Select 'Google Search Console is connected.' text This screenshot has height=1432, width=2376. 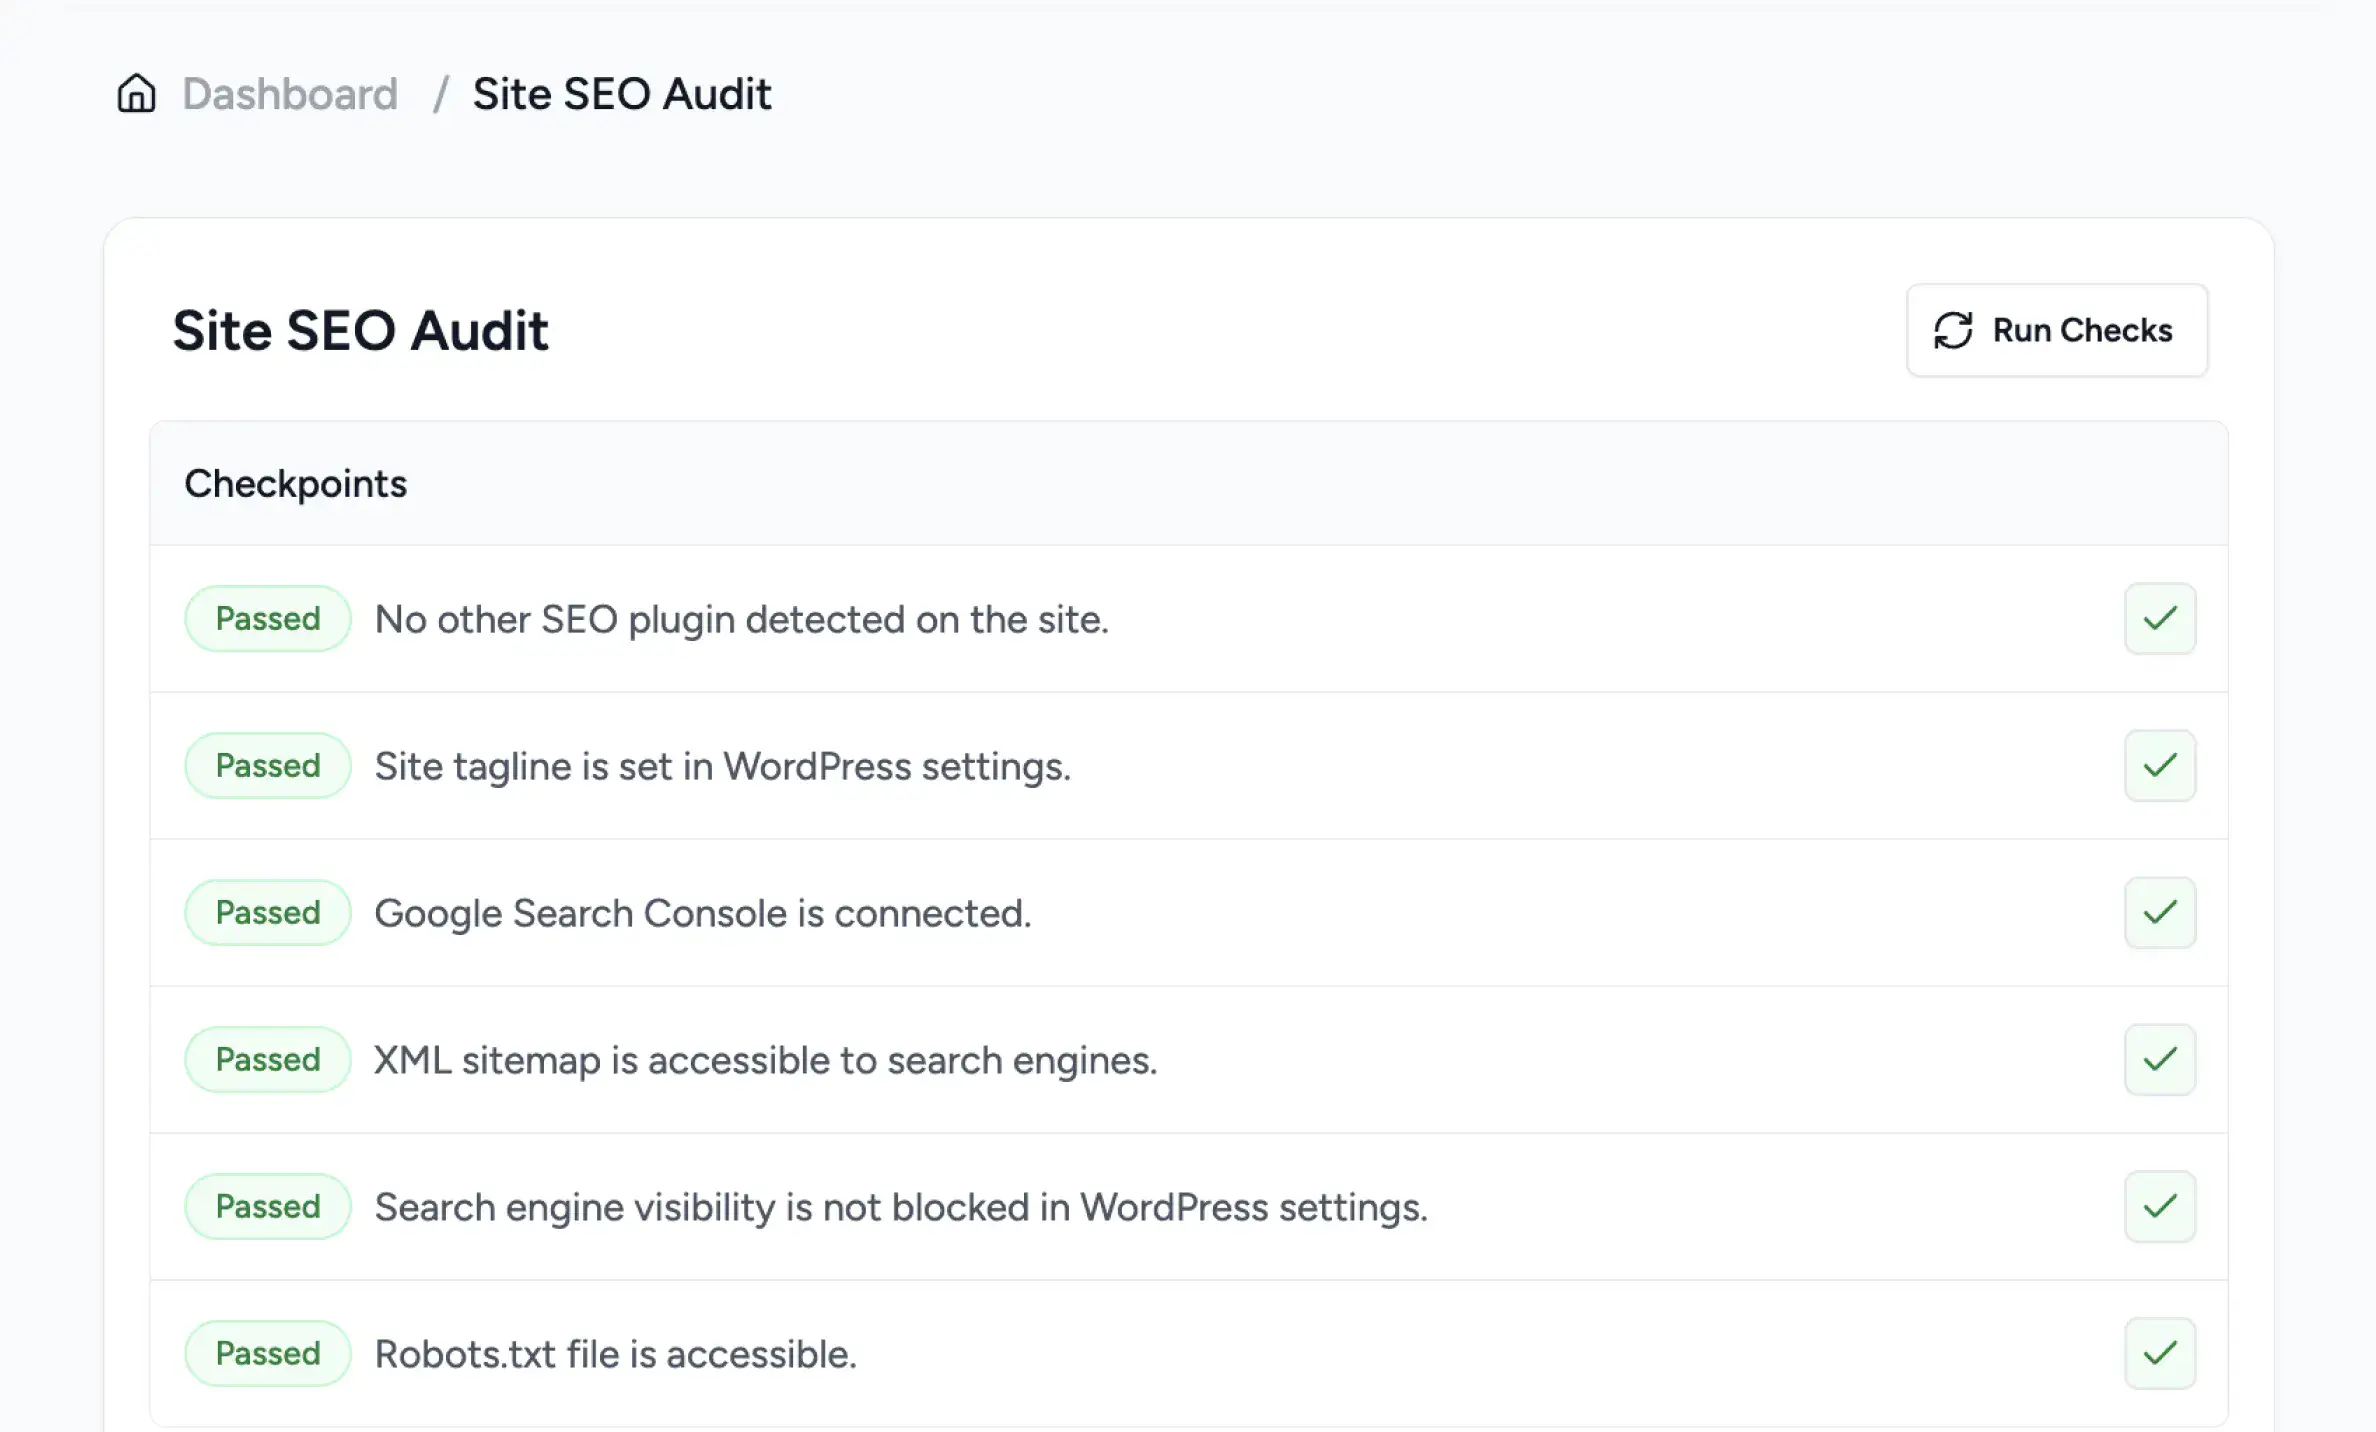coord(703,914)
